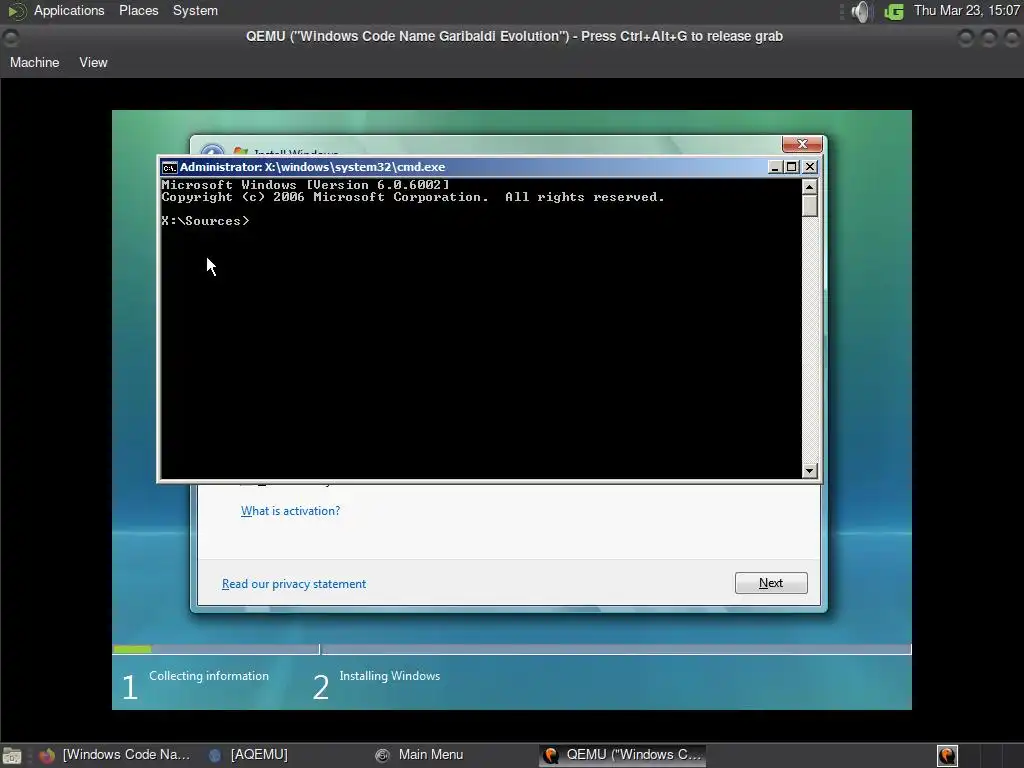Click the volume speaker icon in the top panel
The height and width of the screenshot is (768, 1024).
coord(861,11)
